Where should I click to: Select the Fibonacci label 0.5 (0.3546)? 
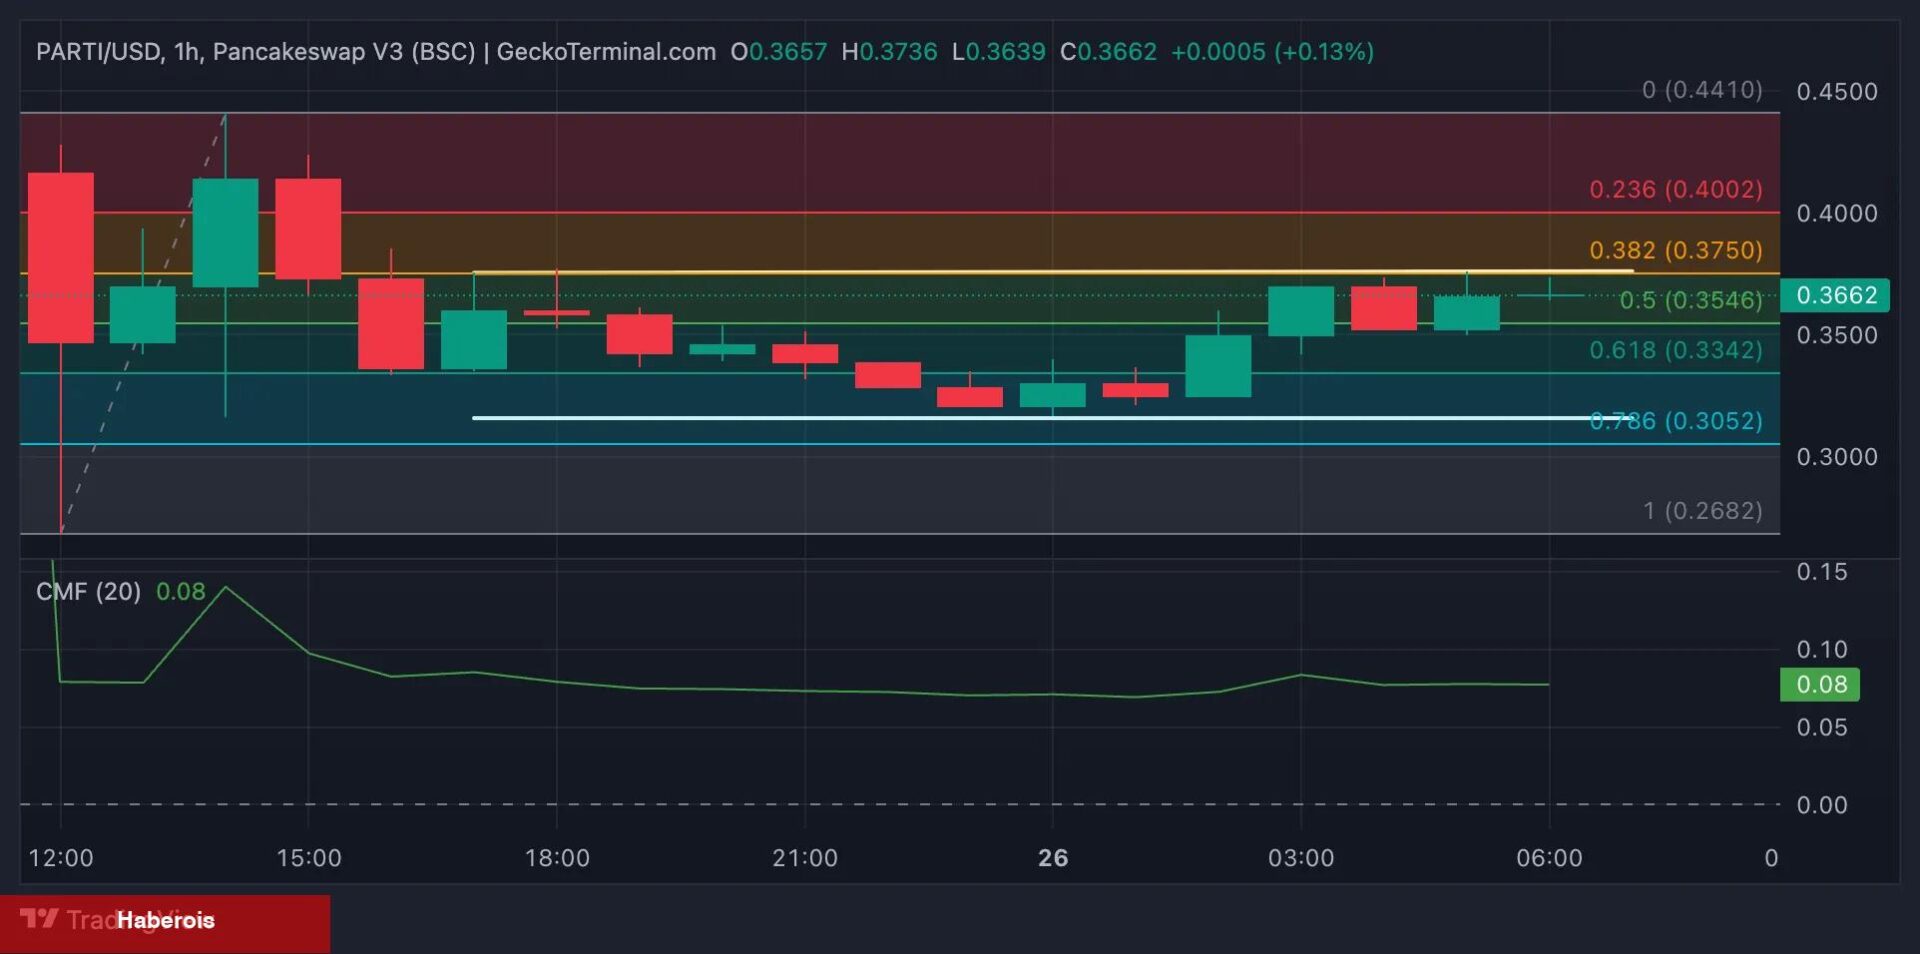tap(1691, 300)
